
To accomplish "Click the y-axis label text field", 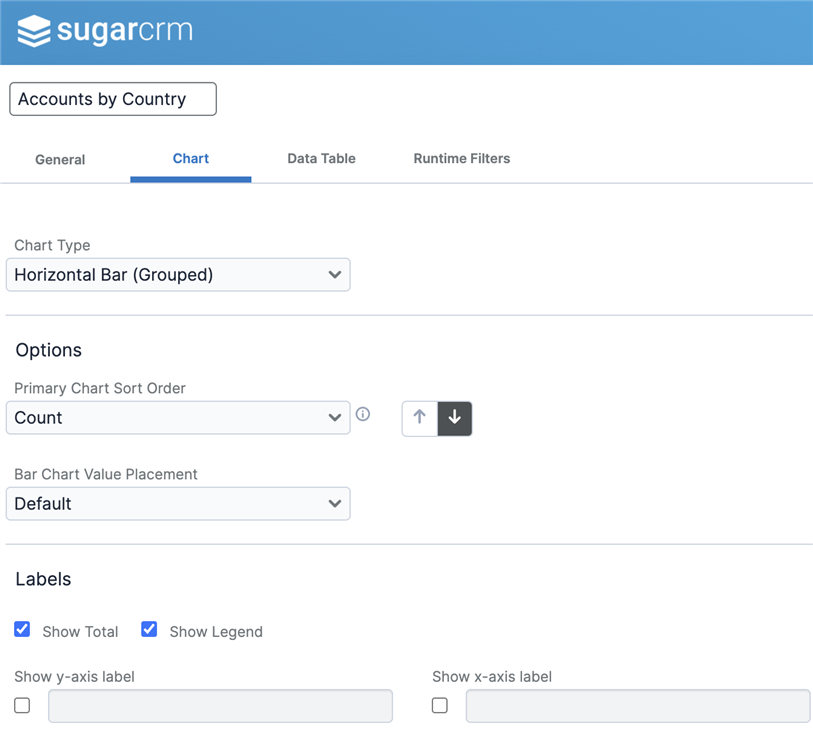I will (220, 706).
